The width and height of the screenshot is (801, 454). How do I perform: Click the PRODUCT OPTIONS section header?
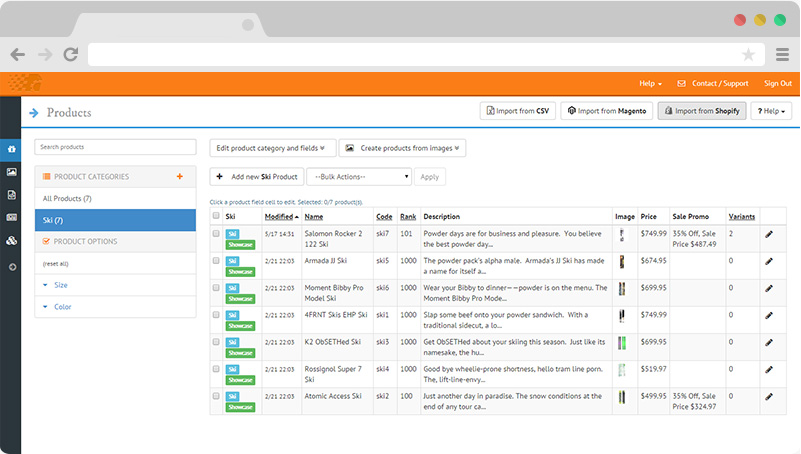115,242
